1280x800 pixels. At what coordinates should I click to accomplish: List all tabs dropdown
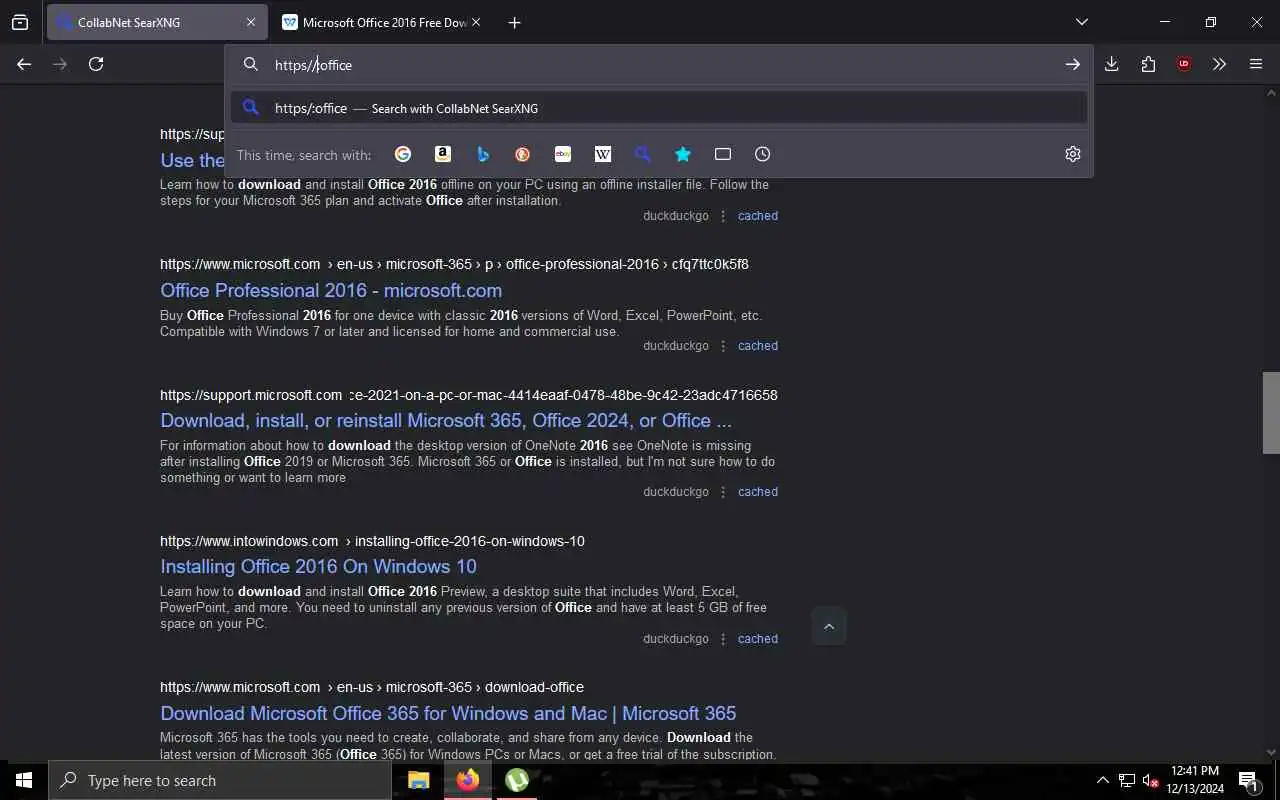click(1082, 22)
